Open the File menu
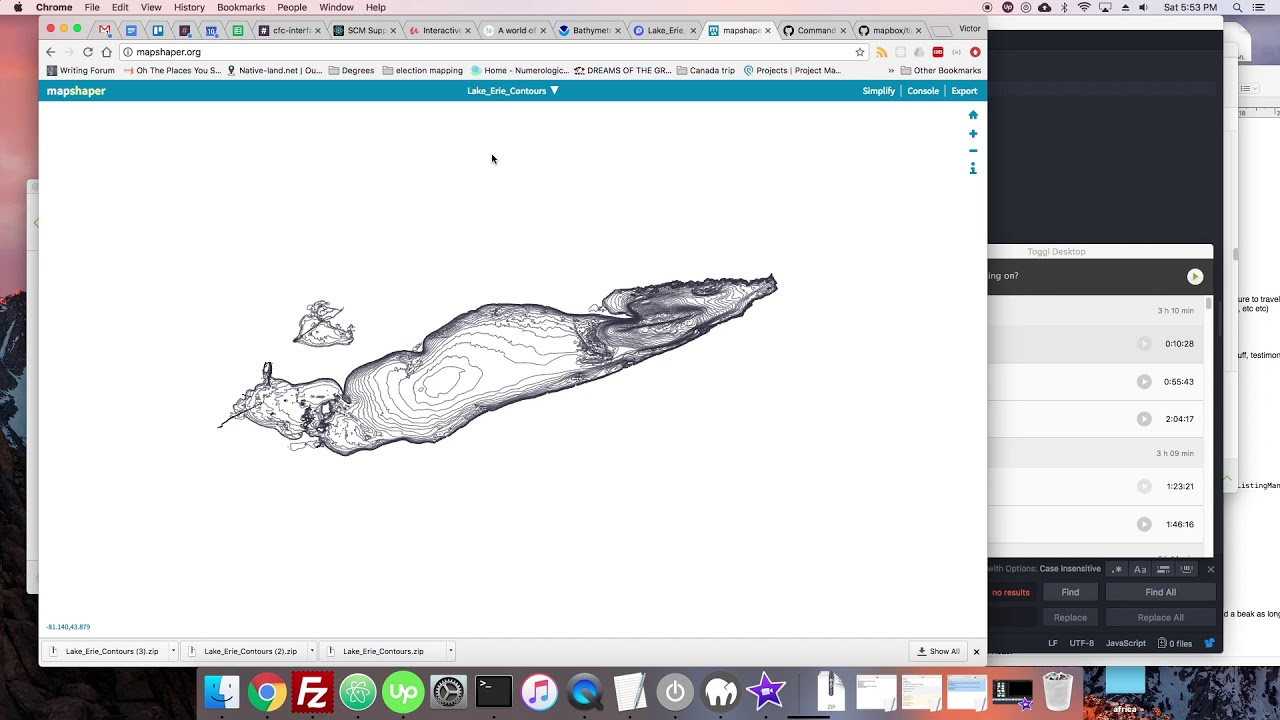 (92, 8)
